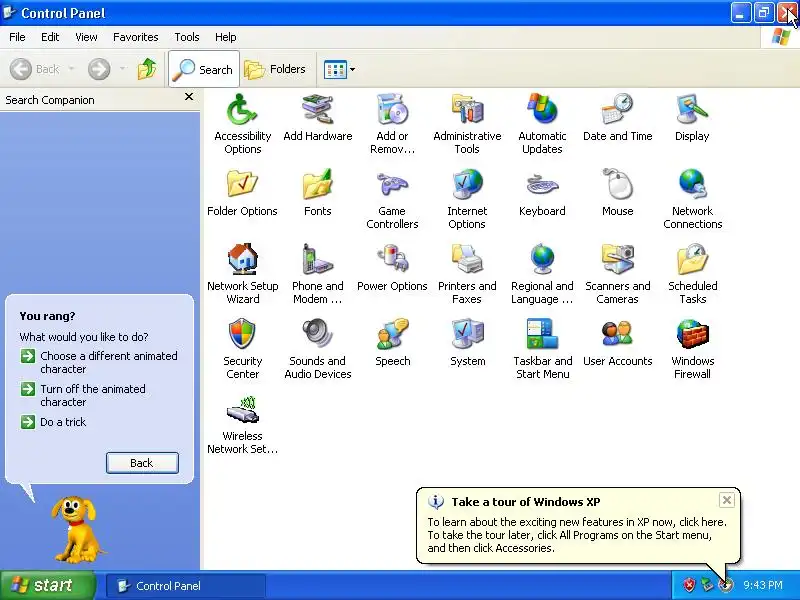Click the red security shield tray icon

(x=689, y=585)
